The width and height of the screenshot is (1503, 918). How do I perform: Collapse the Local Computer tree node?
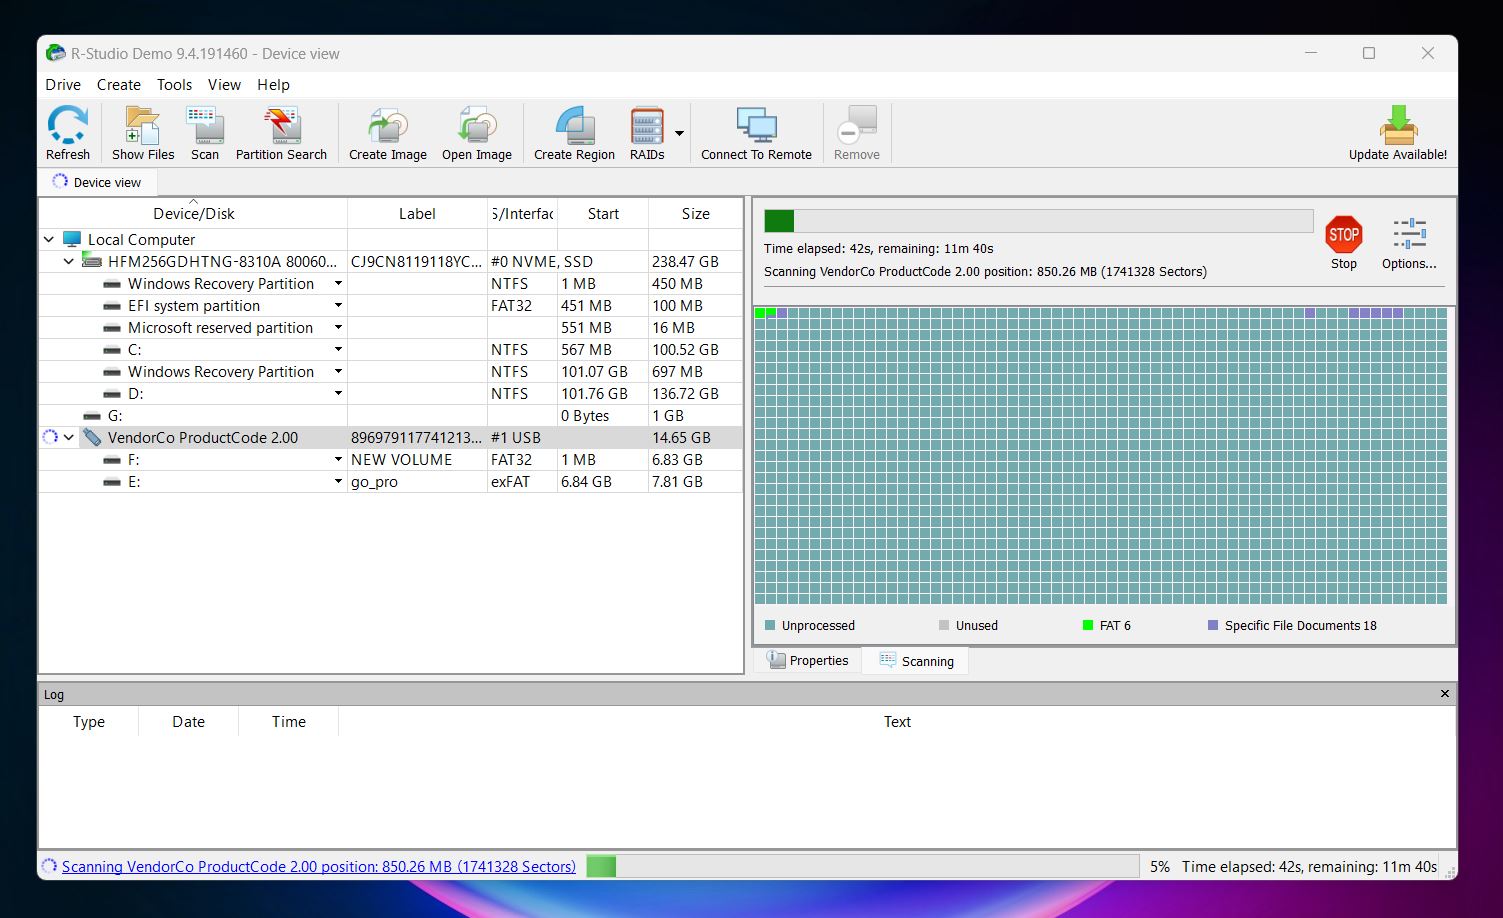click(x=49, y=239)
